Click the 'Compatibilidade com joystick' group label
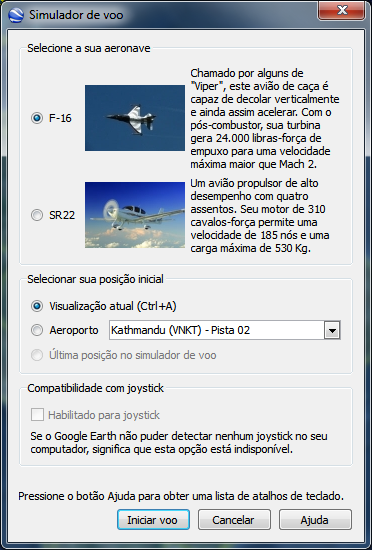The image size is (372, 550). pos(95,388)
